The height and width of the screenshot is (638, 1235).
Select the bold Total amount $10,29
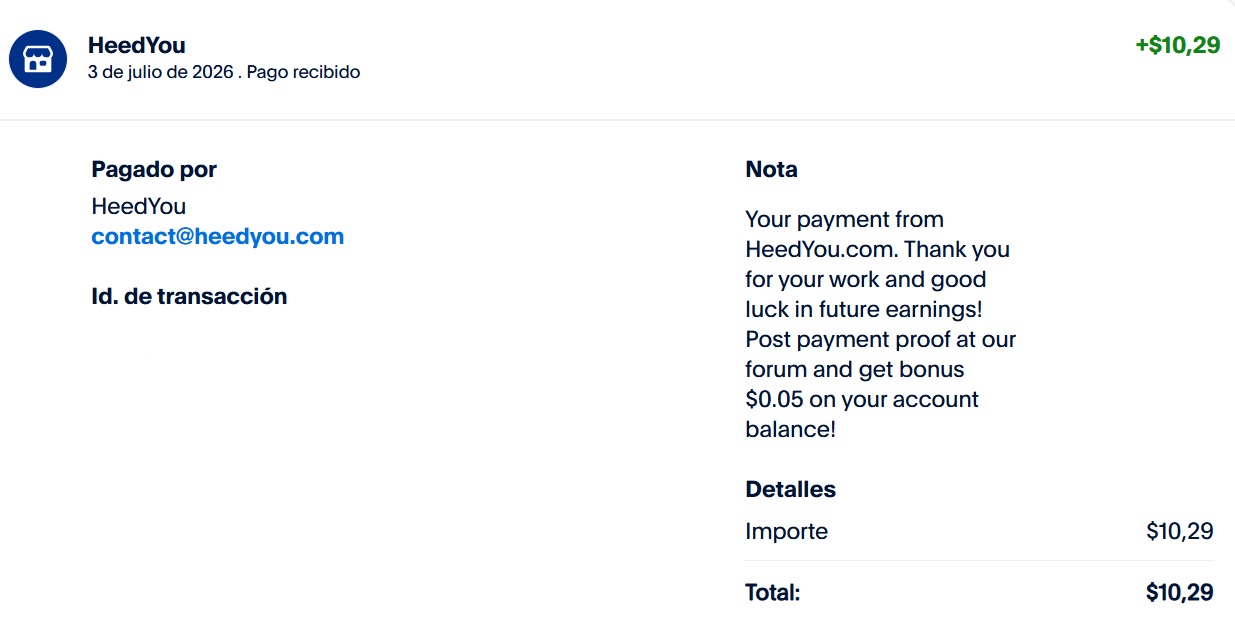coord(1180,592)
